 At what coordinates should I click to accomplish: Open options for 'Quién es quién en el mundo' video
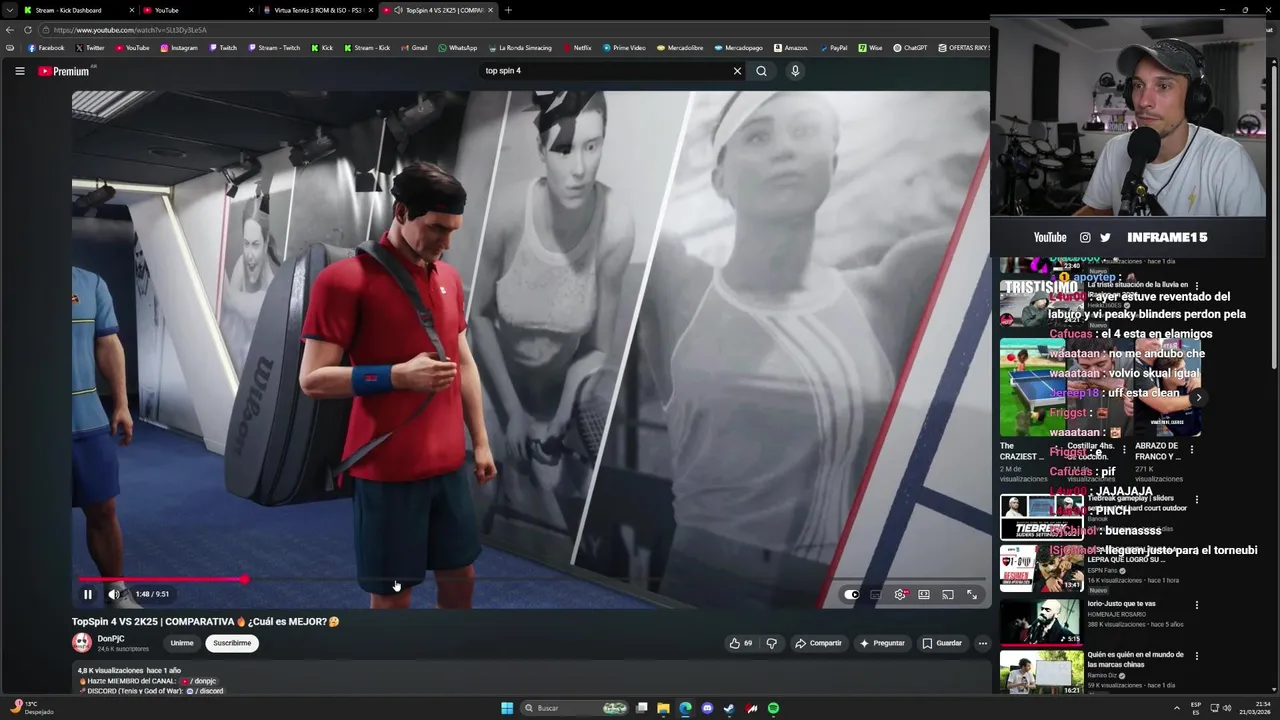[1197, 656]
